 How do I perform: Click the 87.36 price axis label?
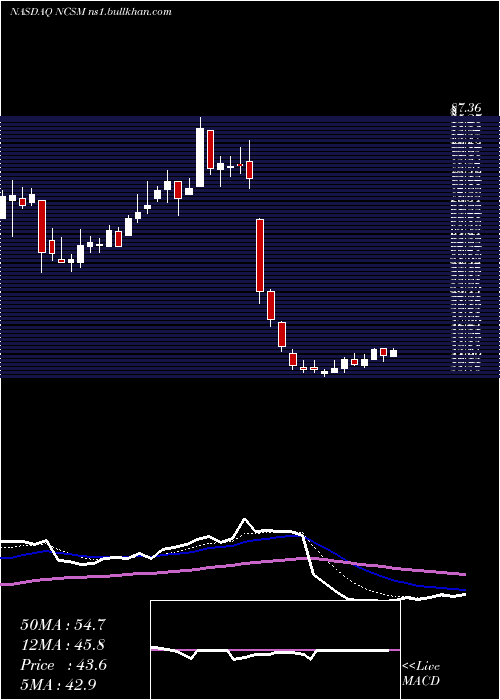(465, 108)
